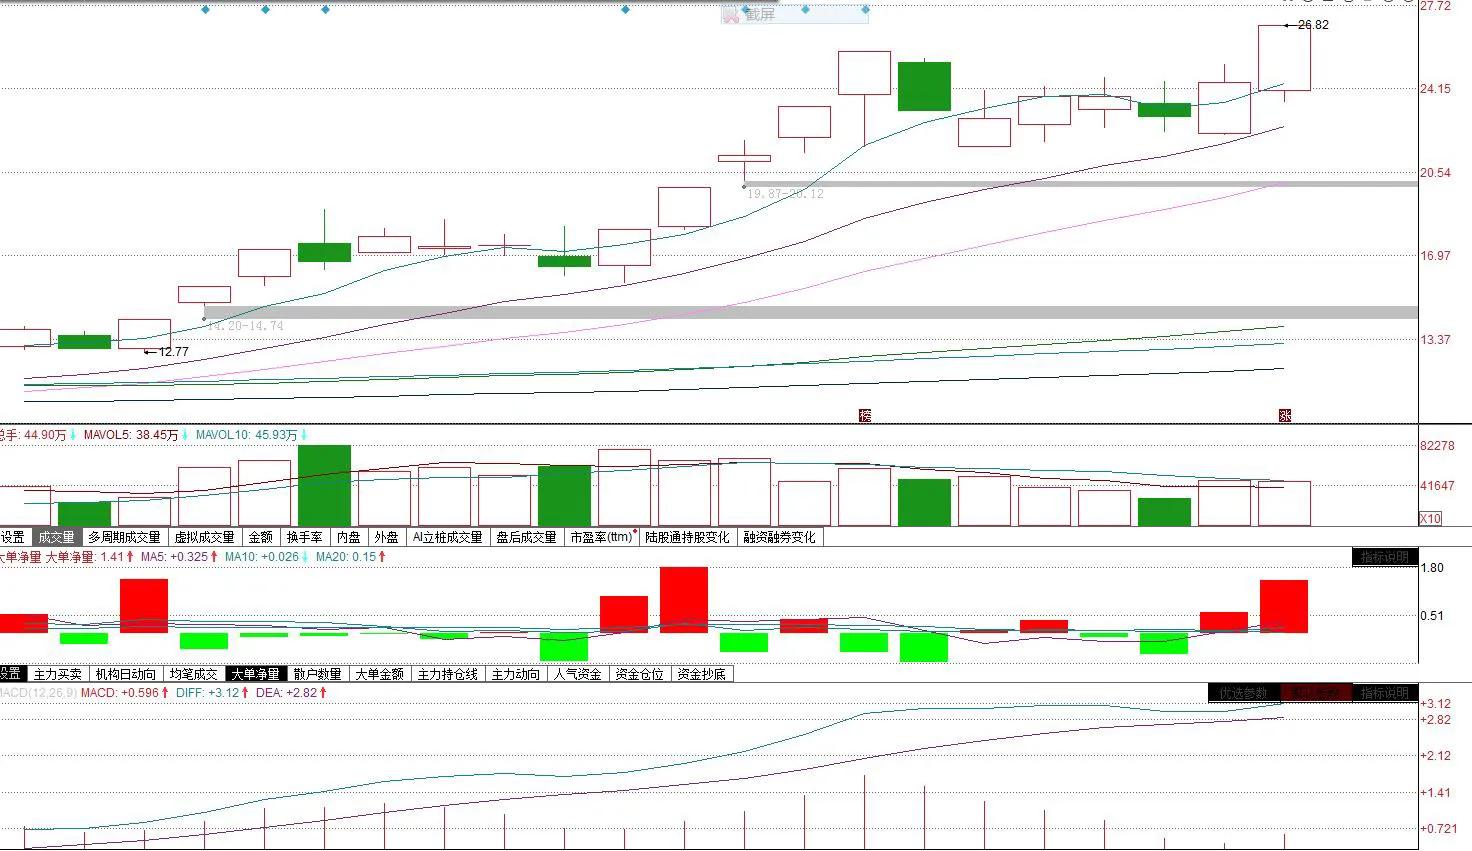This screenshot has height=851, width=1472.
Task: Click 指标说明 in the MACD panel
Action: [x=1384, y=693]
